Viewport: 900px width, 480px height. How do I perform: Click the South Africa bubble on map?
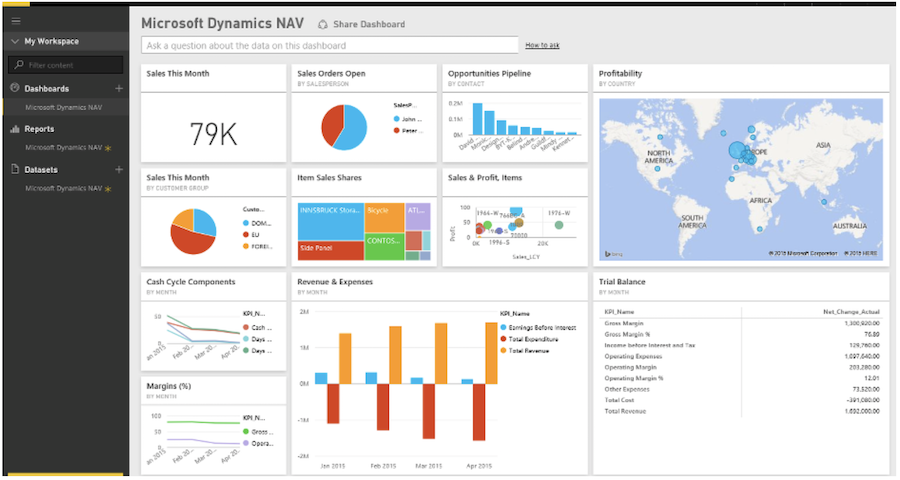(759, 229)
